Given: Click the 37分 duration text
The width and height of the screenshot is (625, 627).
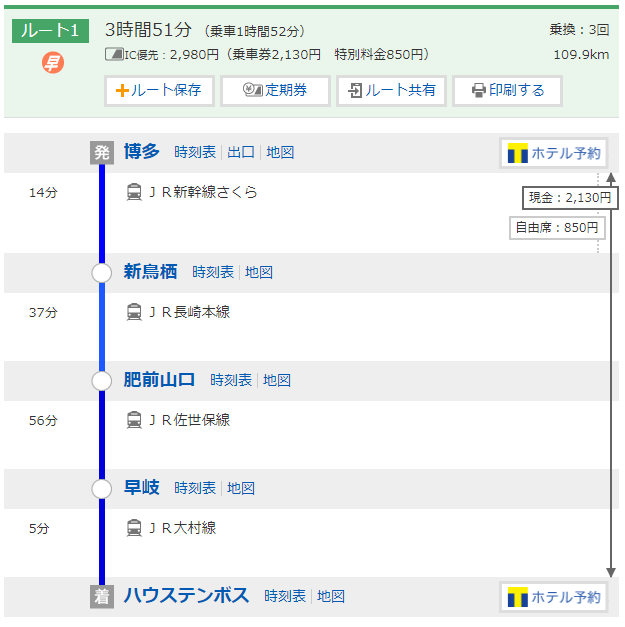Looking at the screenshot, I should [x=43, y=313].
